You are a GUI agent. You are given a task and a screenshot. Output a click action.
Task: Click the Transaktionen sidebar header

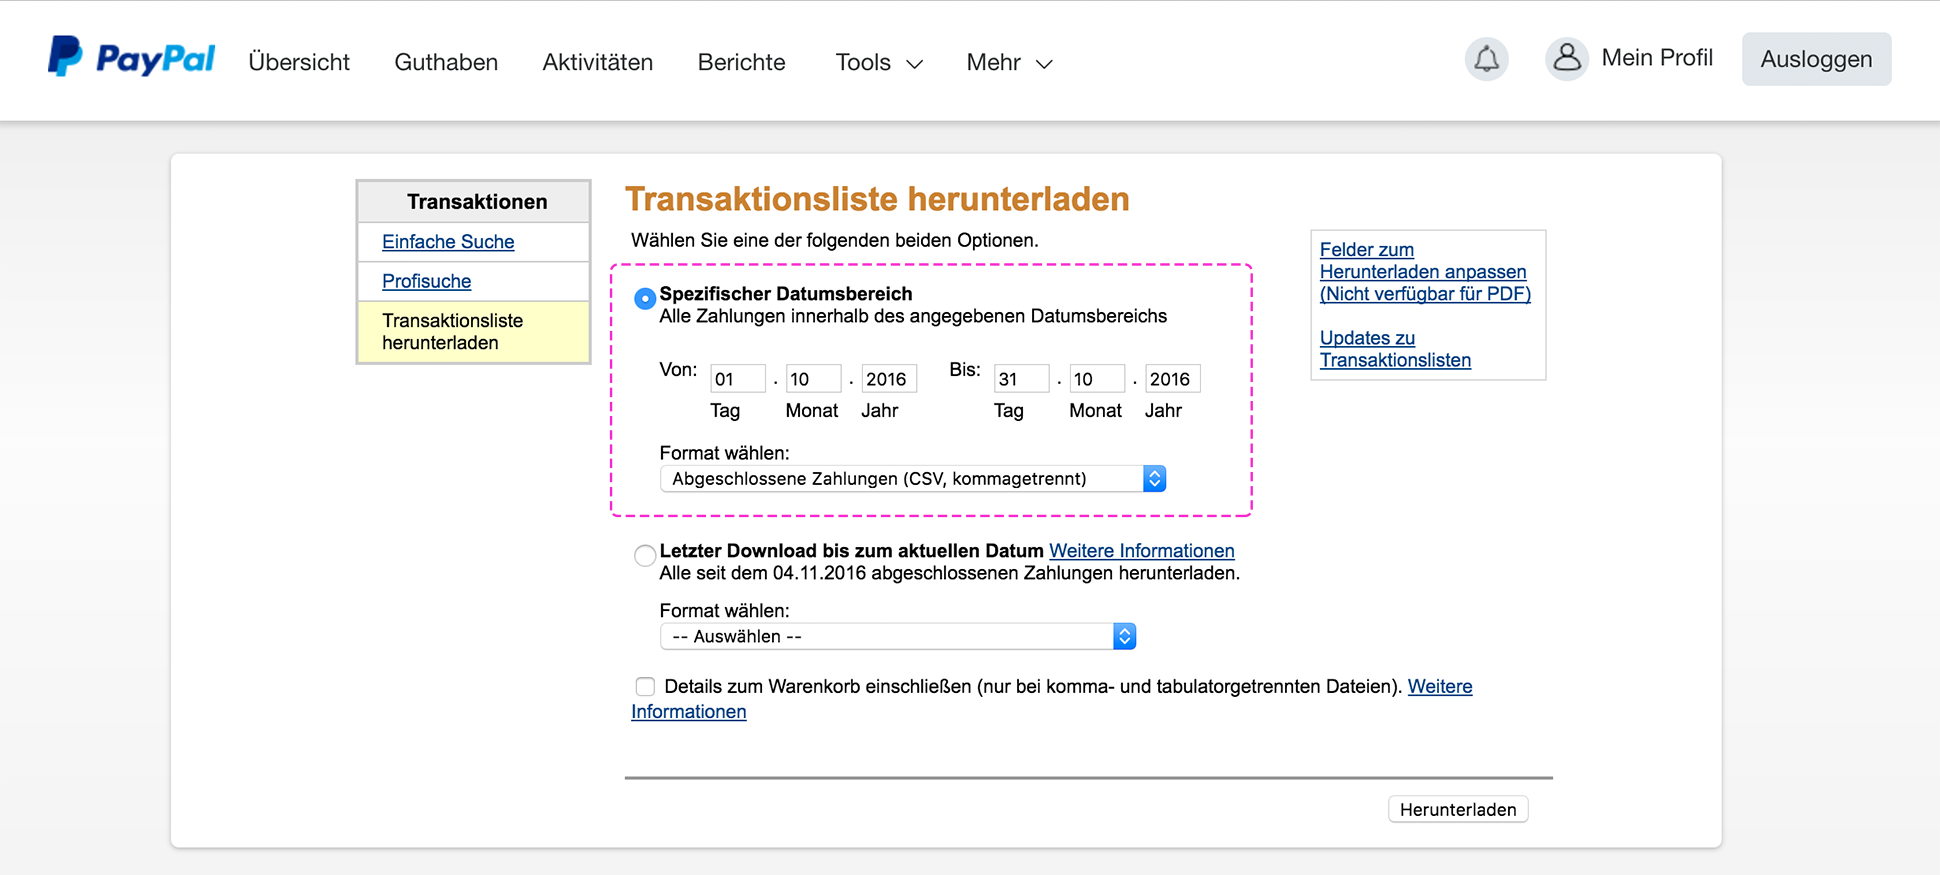(474, 202)
